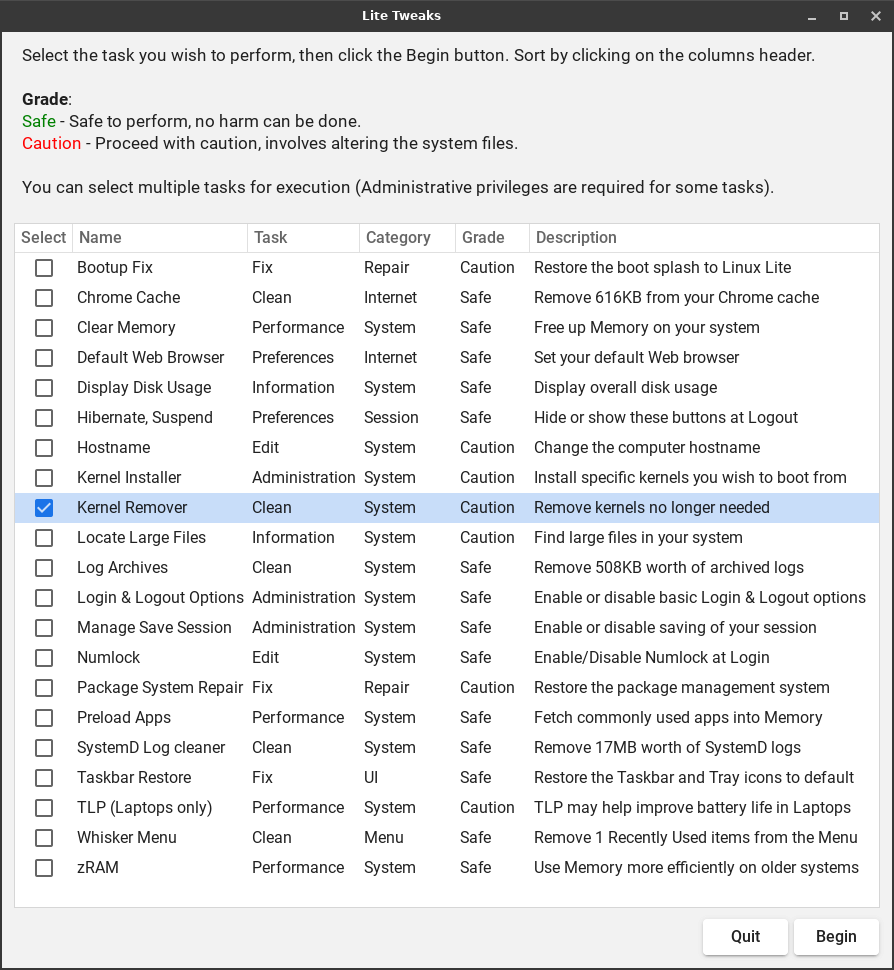Tick the Clear Memory checkbox
The height and width of the screenshot is (970, 894).
tap(44, 328)
